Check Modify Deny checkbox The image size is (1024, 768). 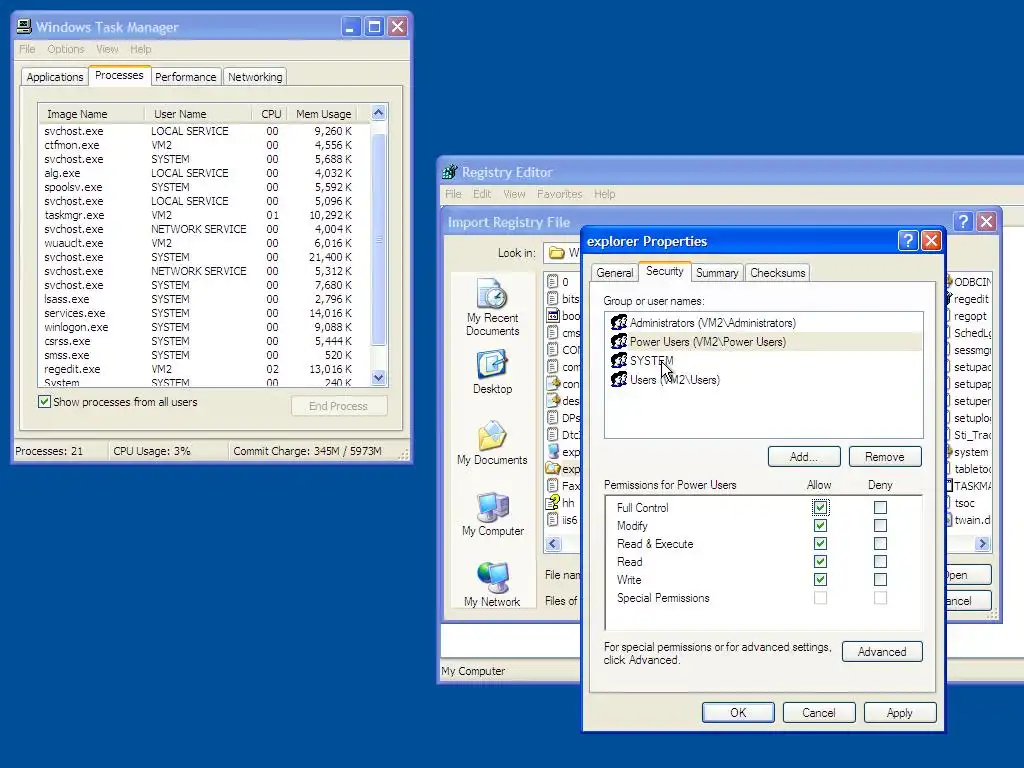tap(880, 526)
